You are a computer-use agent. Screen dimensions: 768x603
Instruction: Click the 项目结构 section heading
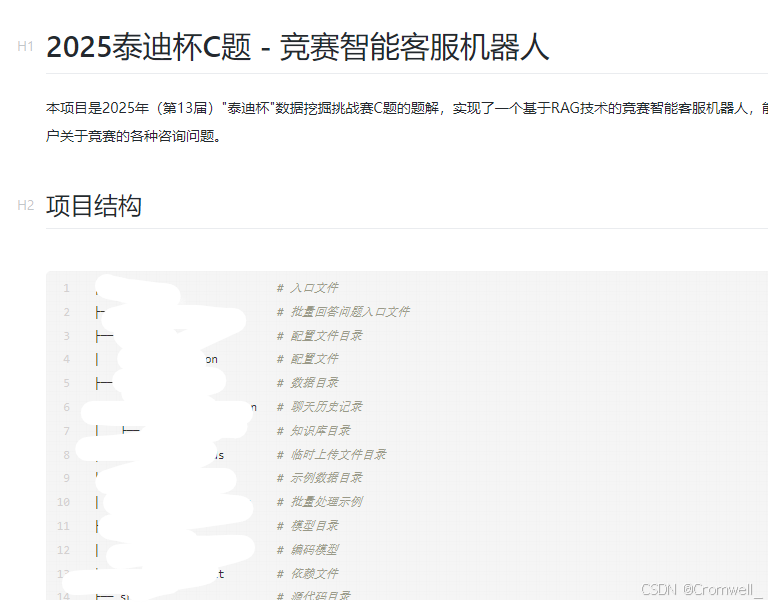[x=94, y=205]
